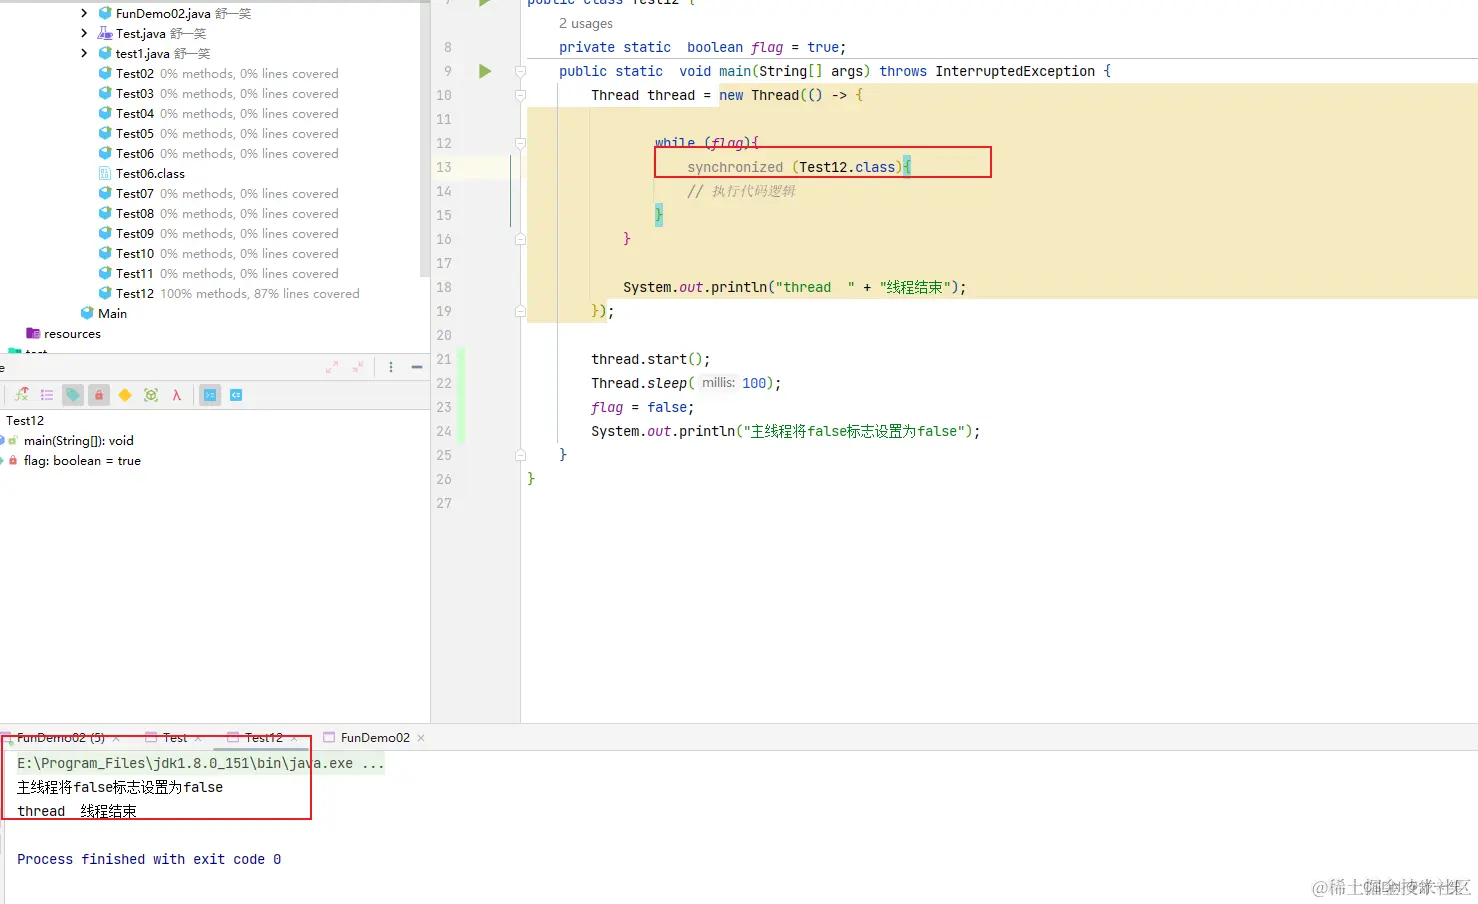Click 'private static boolean flag = true;' declaration
Image resolution: width=1478 pixels, height=904 pixels.
tap(702, 47)
